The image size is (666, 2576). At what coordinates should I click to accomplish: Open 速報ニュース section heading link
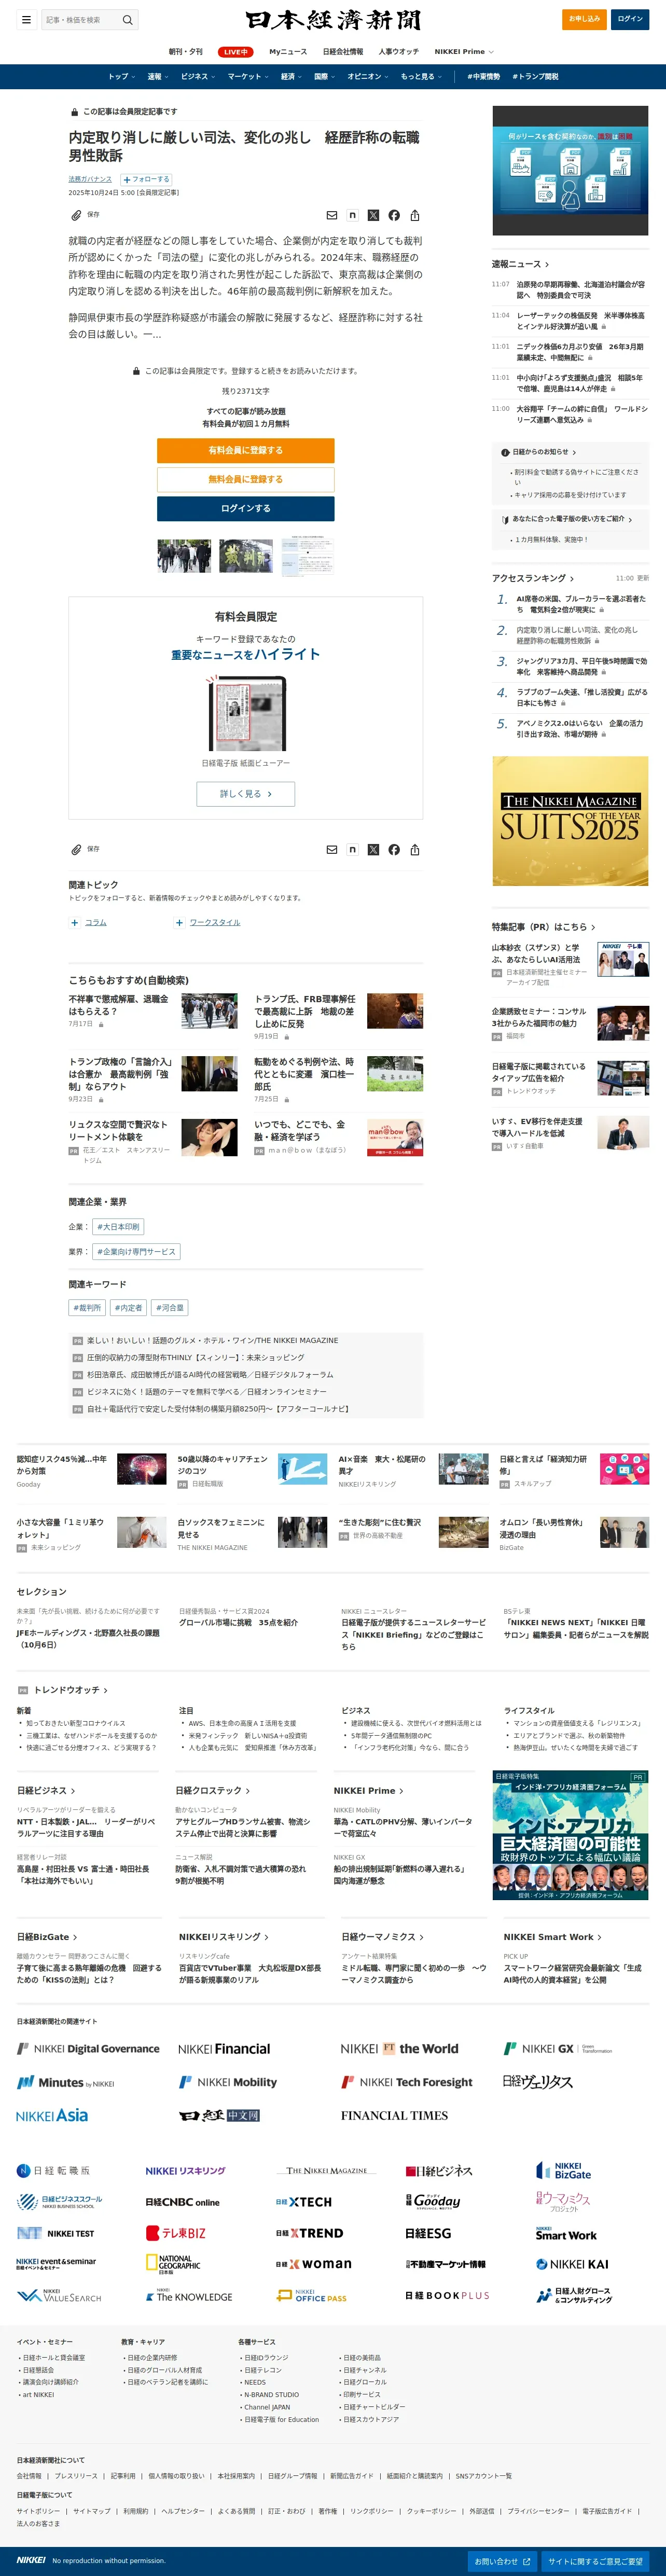(520, 264)
